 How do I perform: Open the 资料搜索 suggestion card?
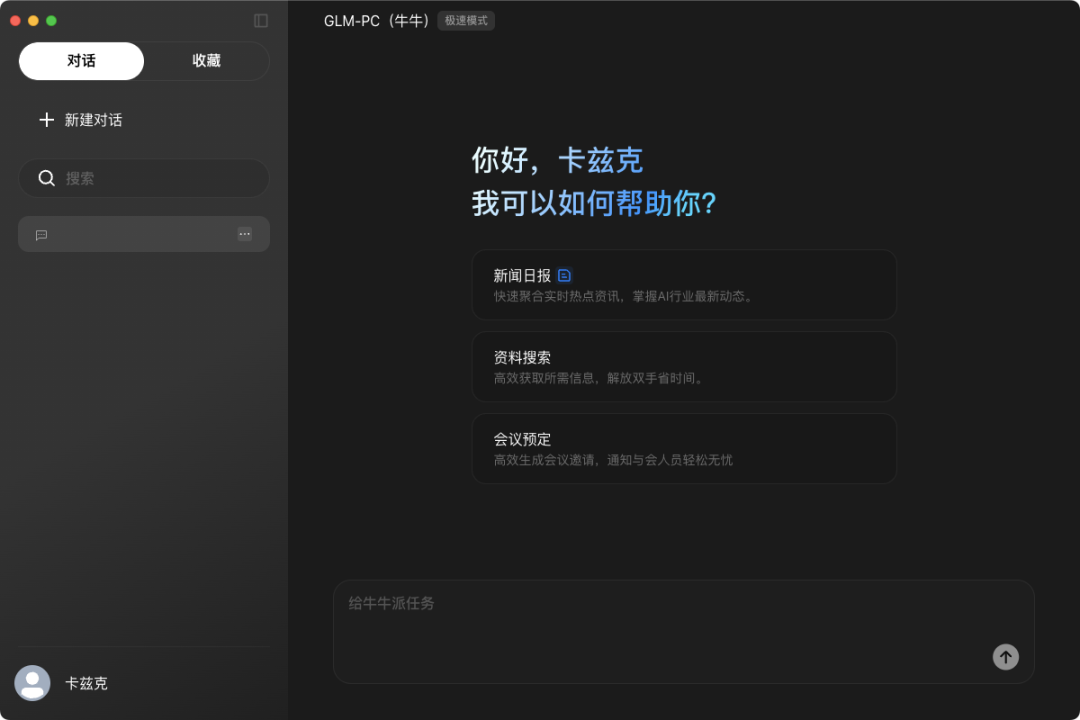tap(684, 366)
